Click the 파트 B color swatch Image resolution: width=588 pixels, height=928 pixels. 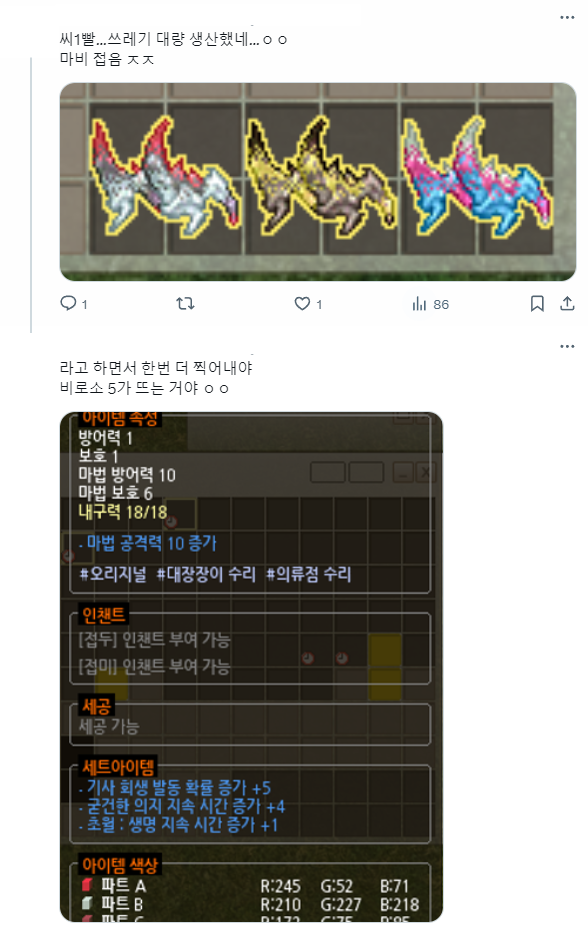tap(87, 903)
